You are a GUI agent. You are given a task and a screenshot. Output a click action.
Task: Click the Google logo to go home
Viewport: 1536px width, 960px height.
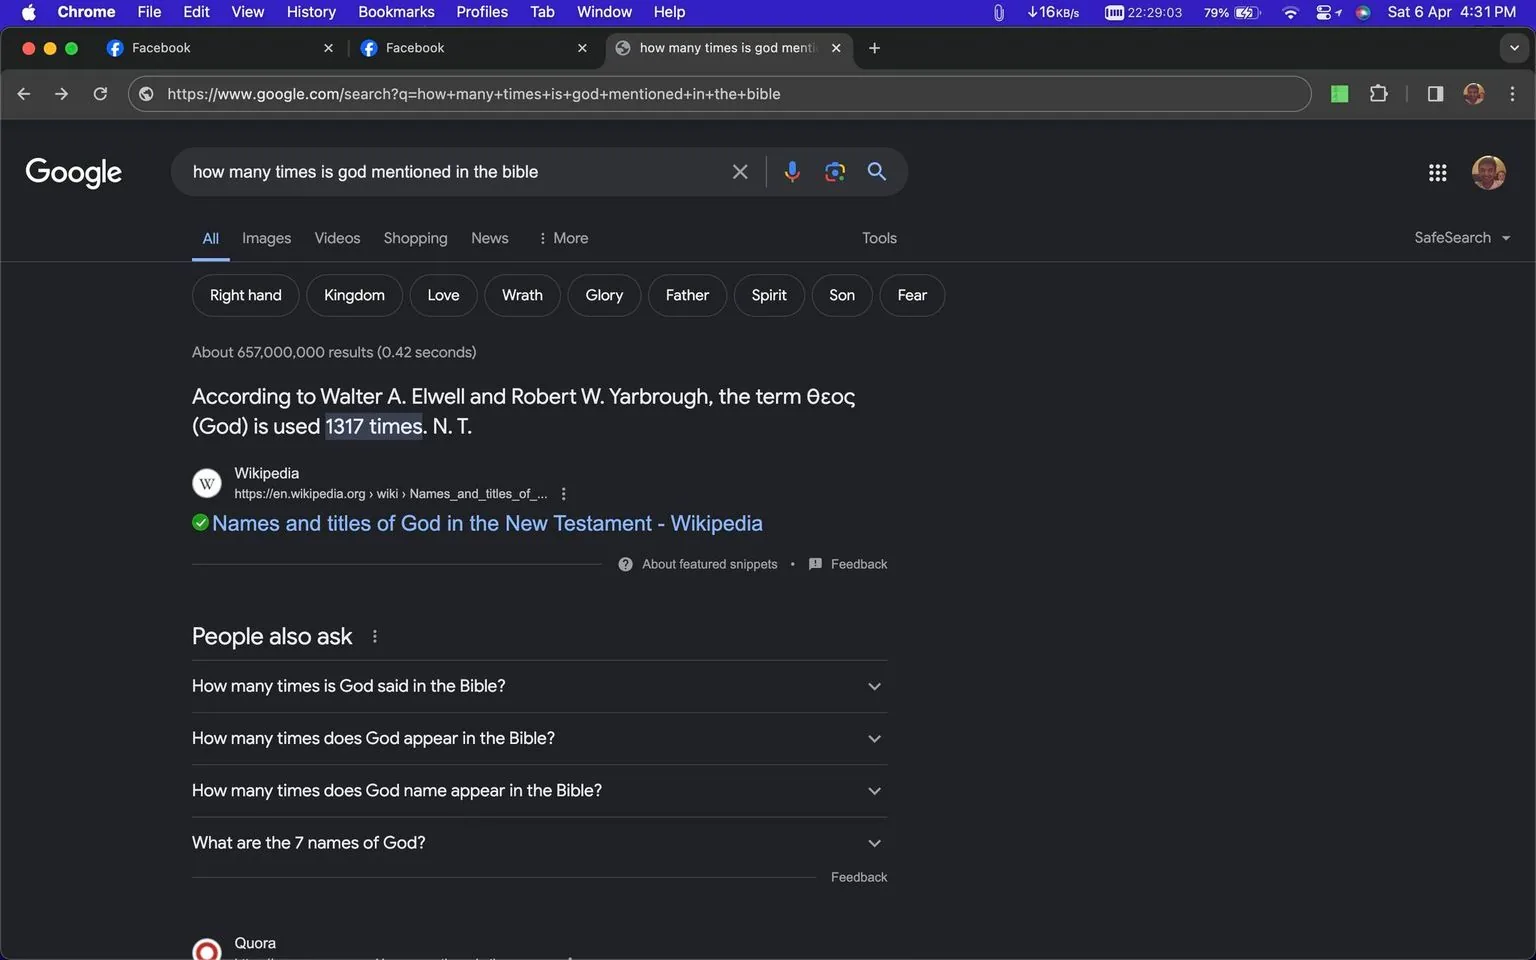click(73, 171)
